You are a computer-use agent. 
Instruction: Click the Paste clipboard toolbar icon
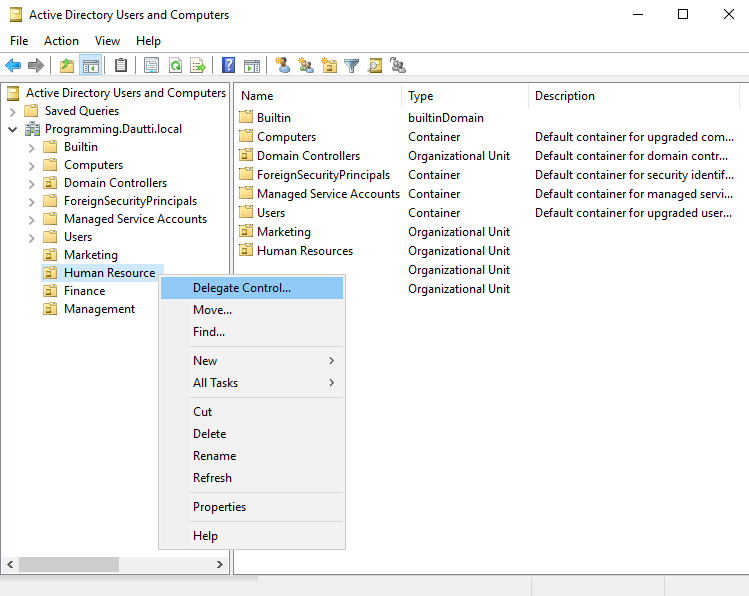click(121, 65)
